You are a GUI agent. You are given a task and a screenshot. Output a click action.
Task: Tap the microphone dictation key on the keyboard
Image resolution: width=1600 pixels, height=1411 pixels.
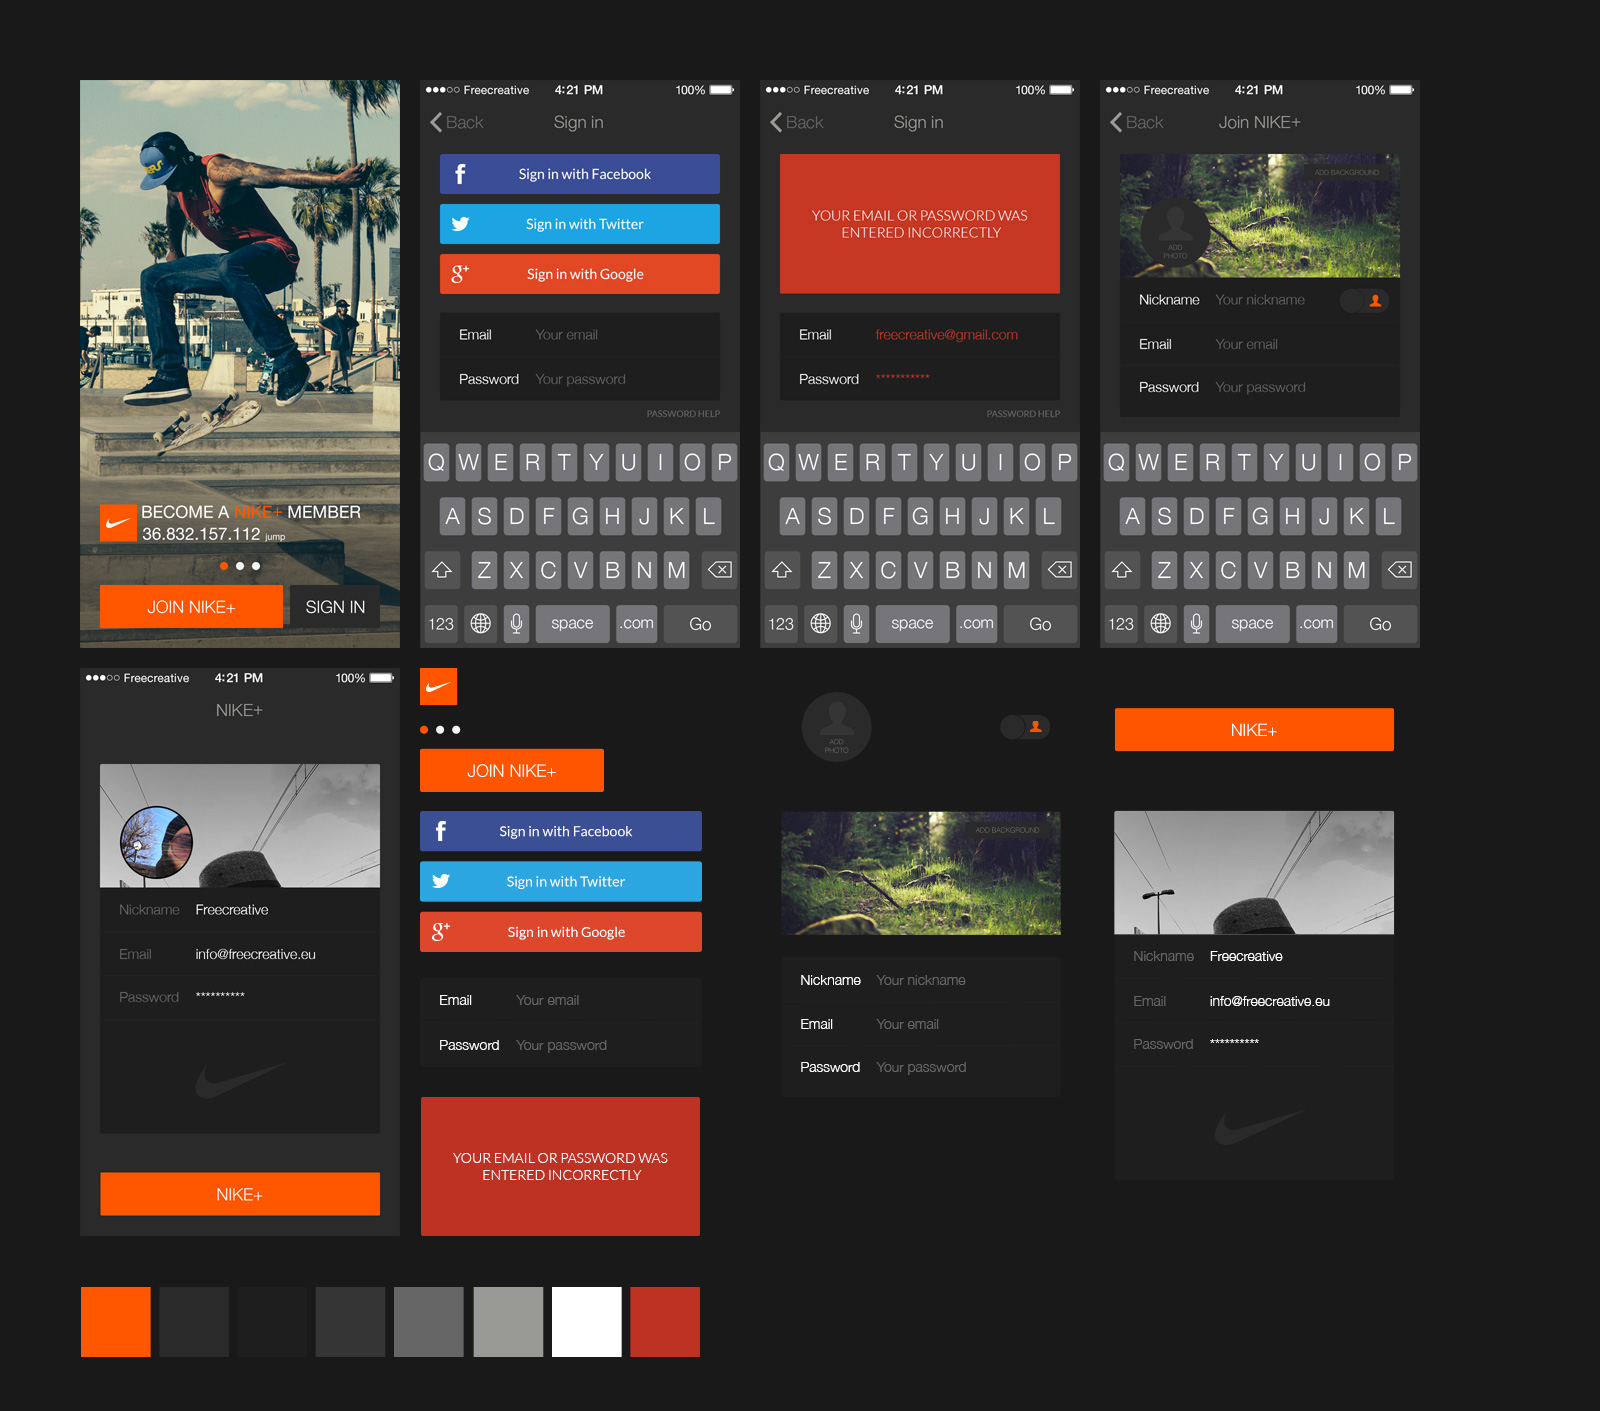point(516,623)
